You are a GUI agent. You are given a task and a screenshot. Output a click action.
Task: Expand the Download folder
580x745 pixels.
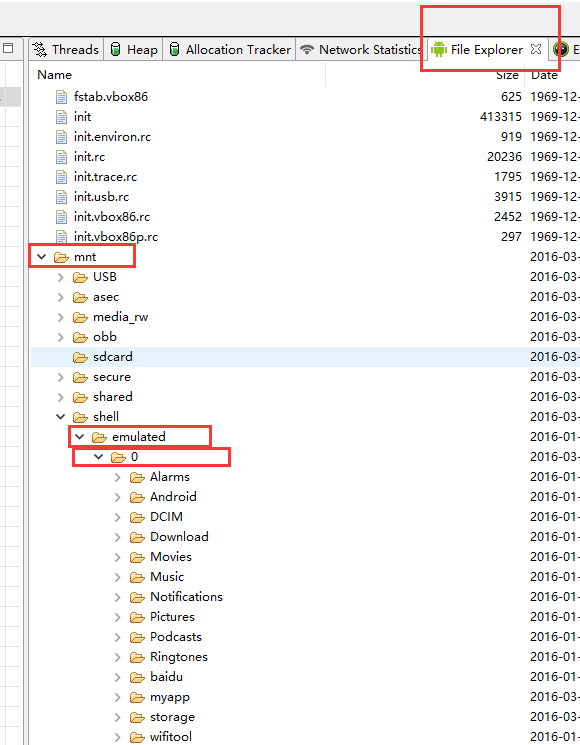(118, 537)
